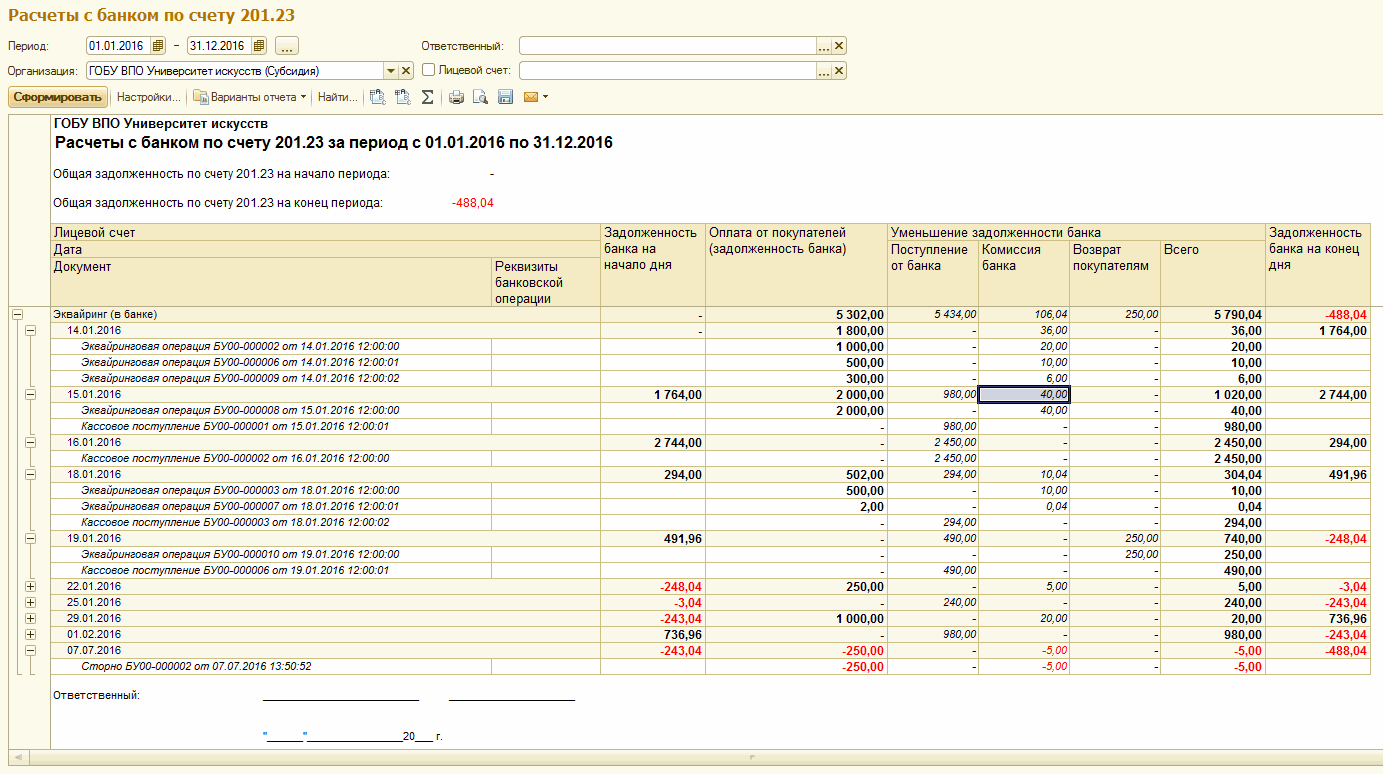1383x774 pixels.
Task: Click total 5 302,00 in Эквайринг row
Action: click(796, 314)
